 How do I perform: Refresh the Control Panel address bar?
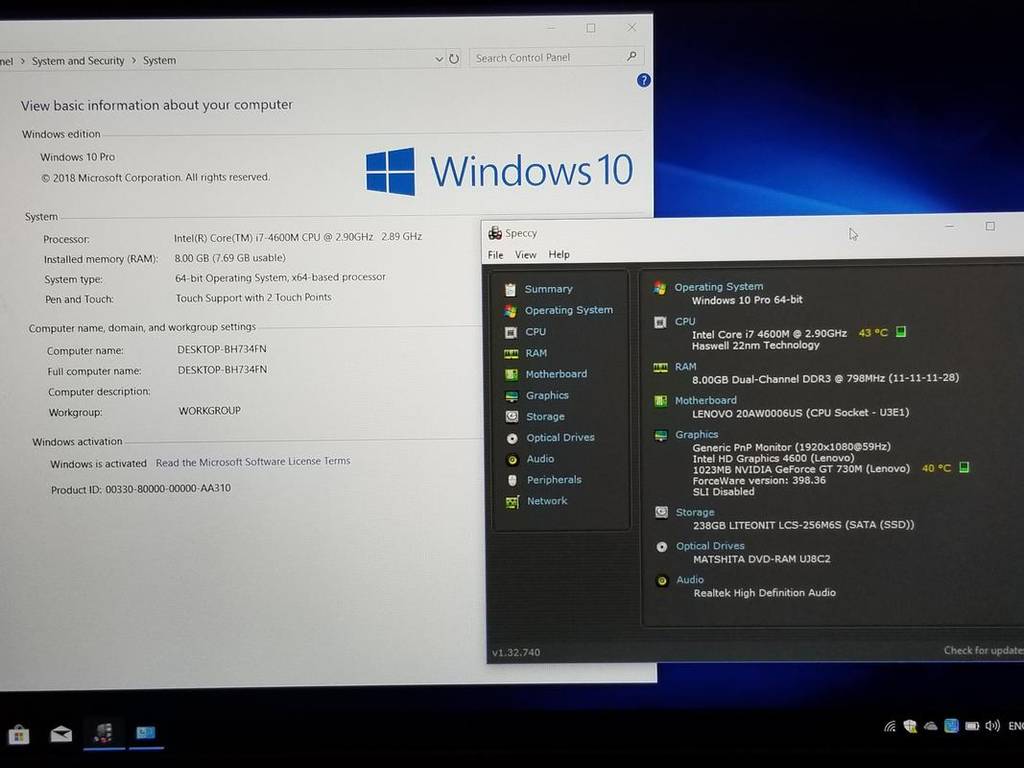tap(454, 59)
